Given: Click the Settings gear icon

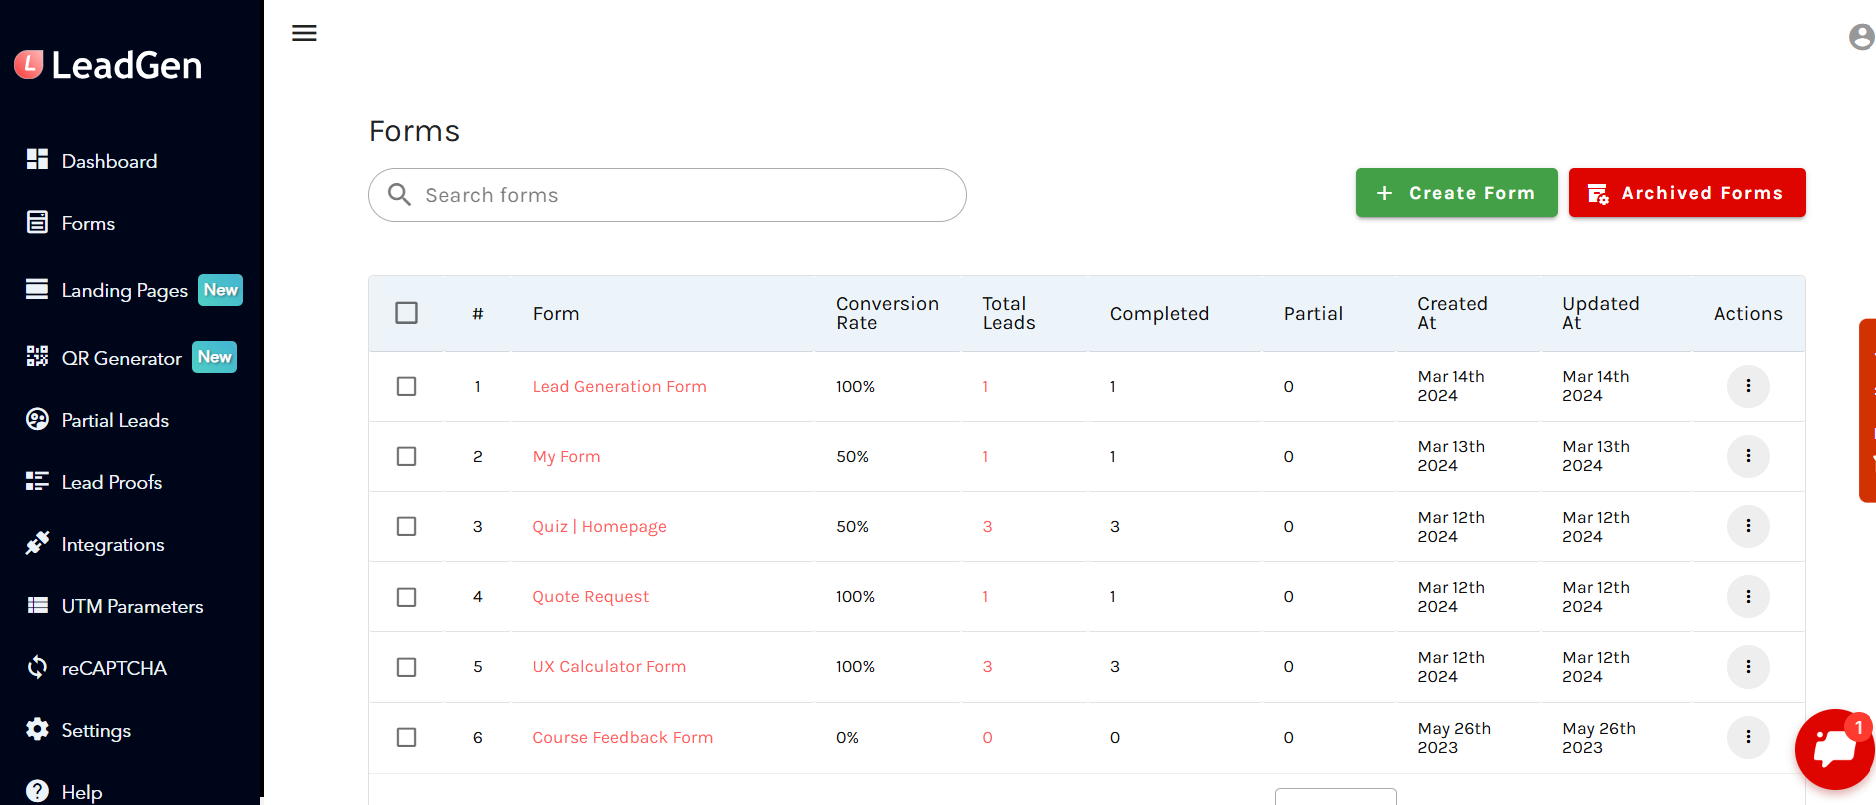Looking at the screenshot, I should (x=37, y=729).
